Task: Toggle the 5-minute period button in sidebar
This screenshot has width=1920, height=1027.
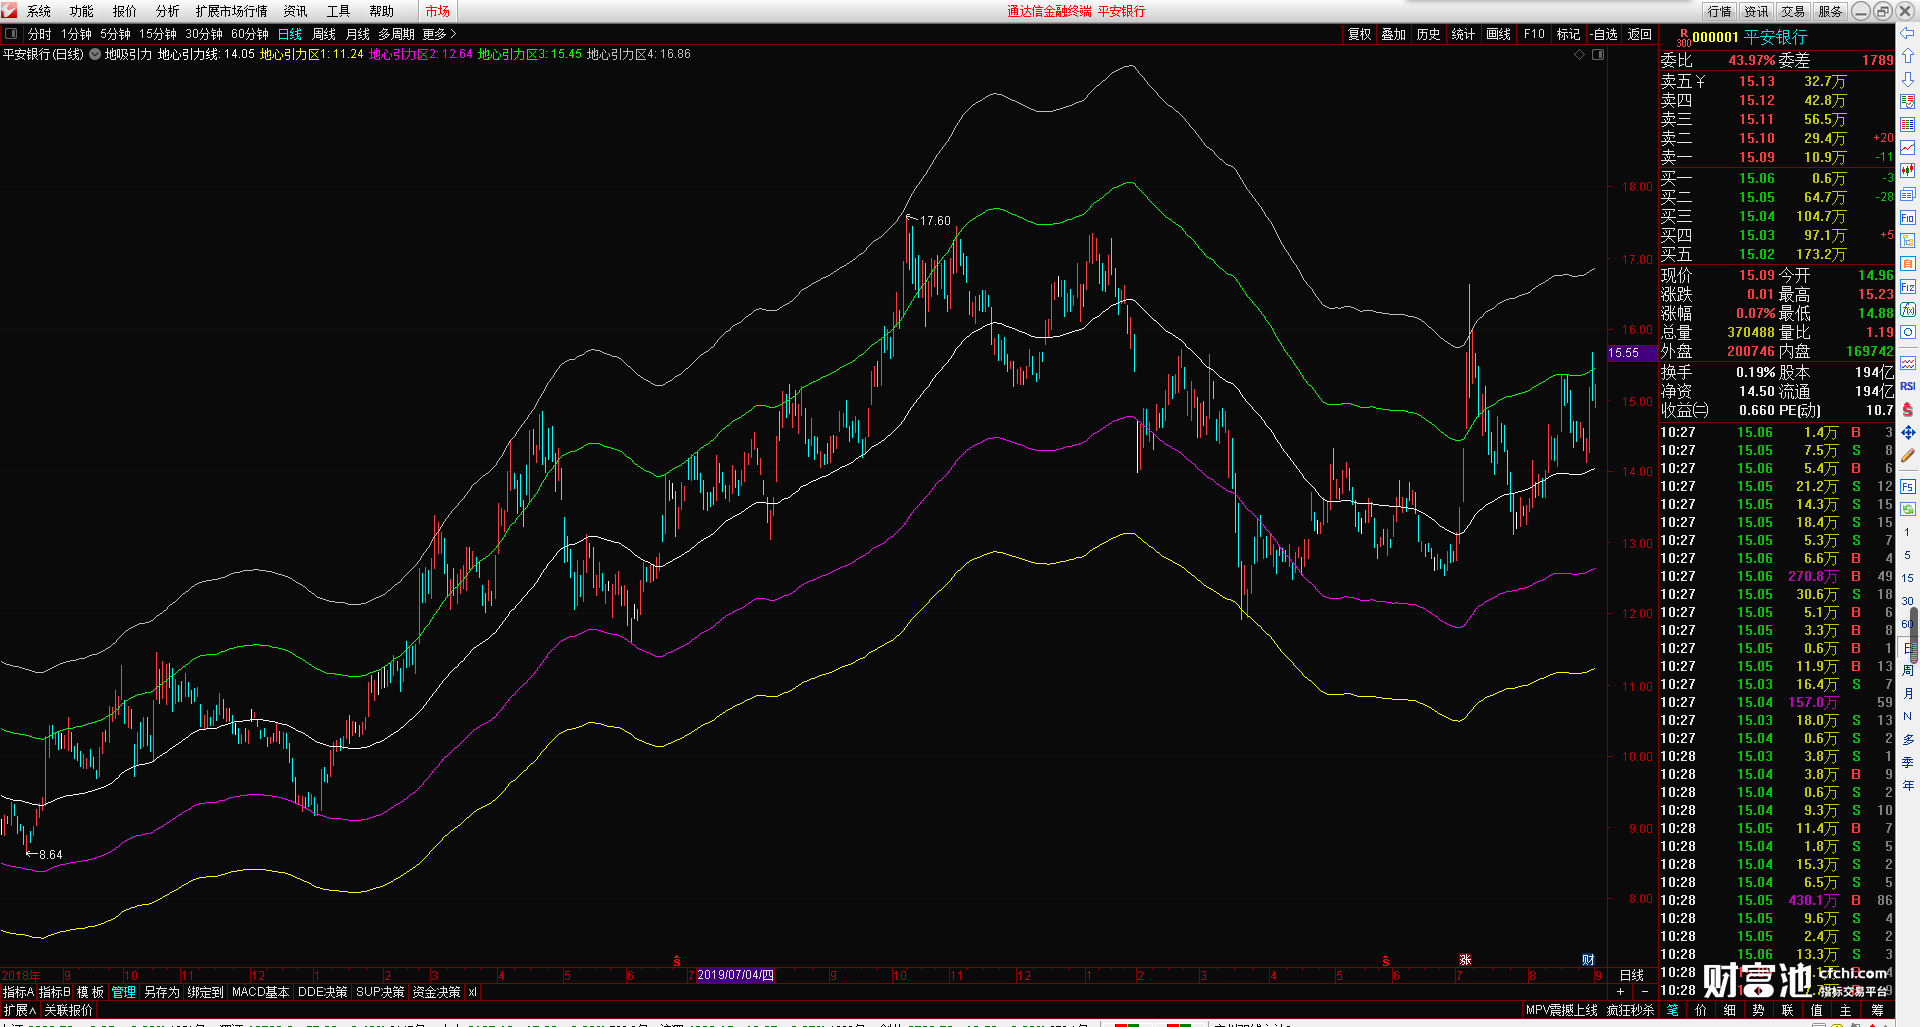Action: coord(1908,555)
